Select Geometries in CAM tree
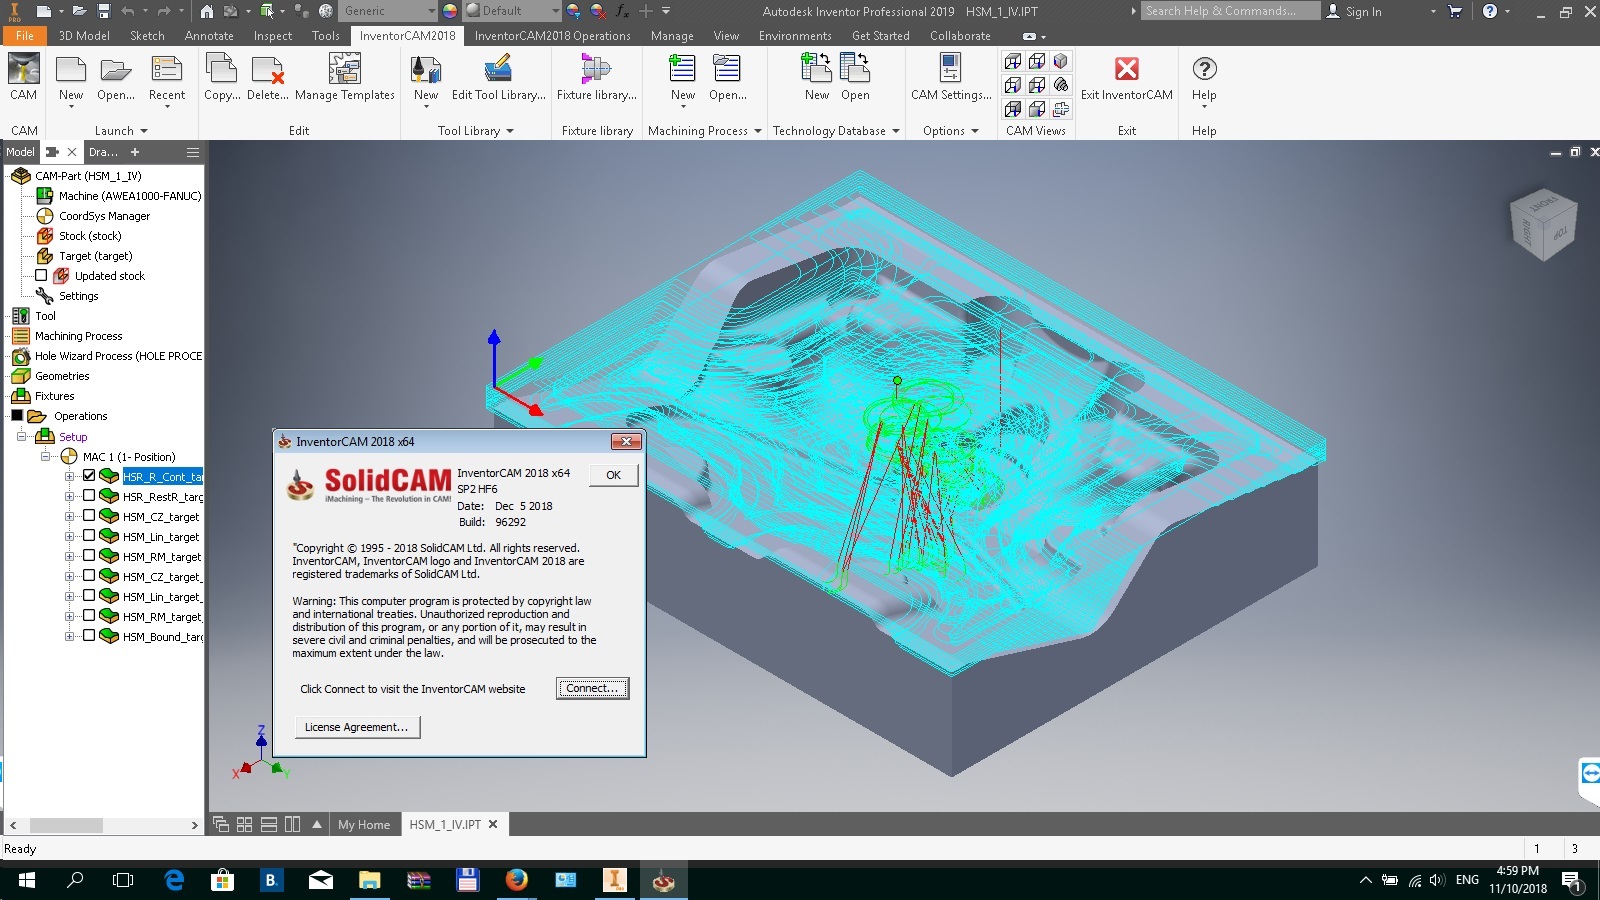1600x900 pixels. (x=62, y=376)
